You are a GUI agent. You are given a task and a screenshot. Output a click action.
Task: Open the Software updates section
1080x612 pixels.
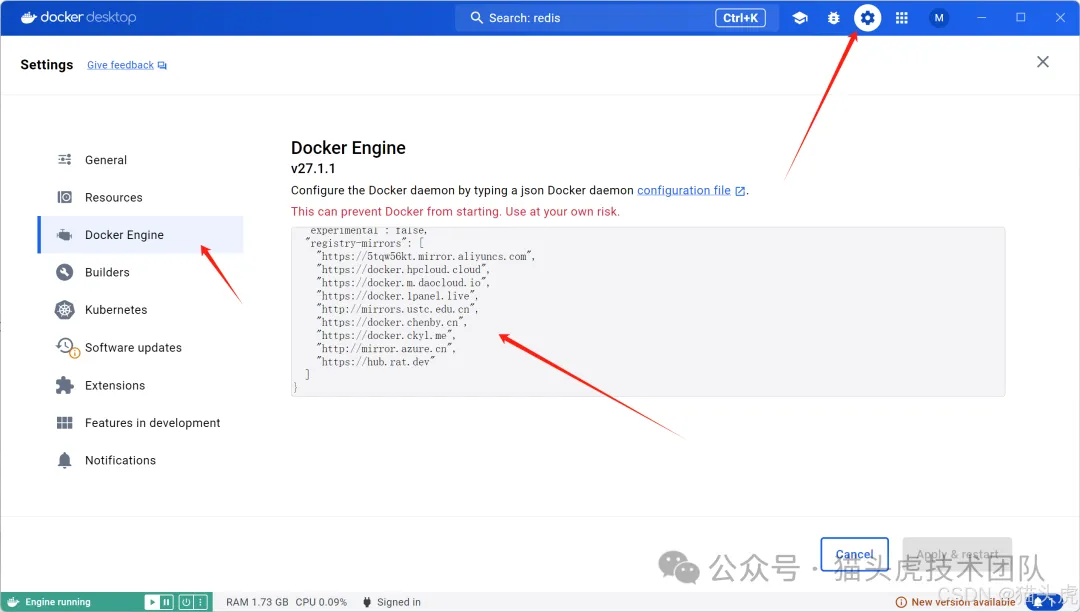click(x=141, y=348)
